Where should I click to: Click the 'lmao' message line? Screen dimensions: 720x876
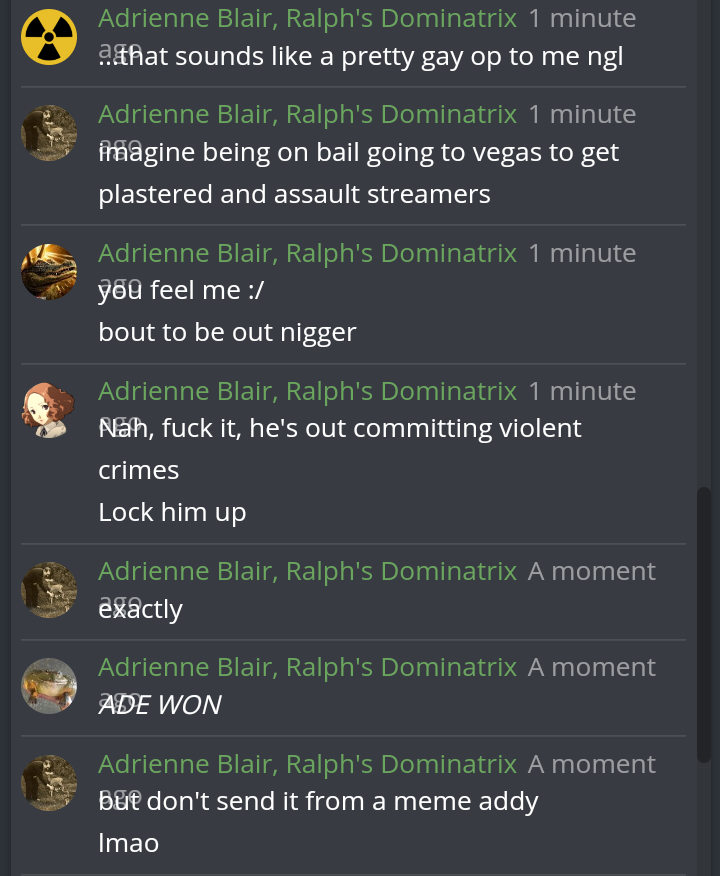point(128,843)
